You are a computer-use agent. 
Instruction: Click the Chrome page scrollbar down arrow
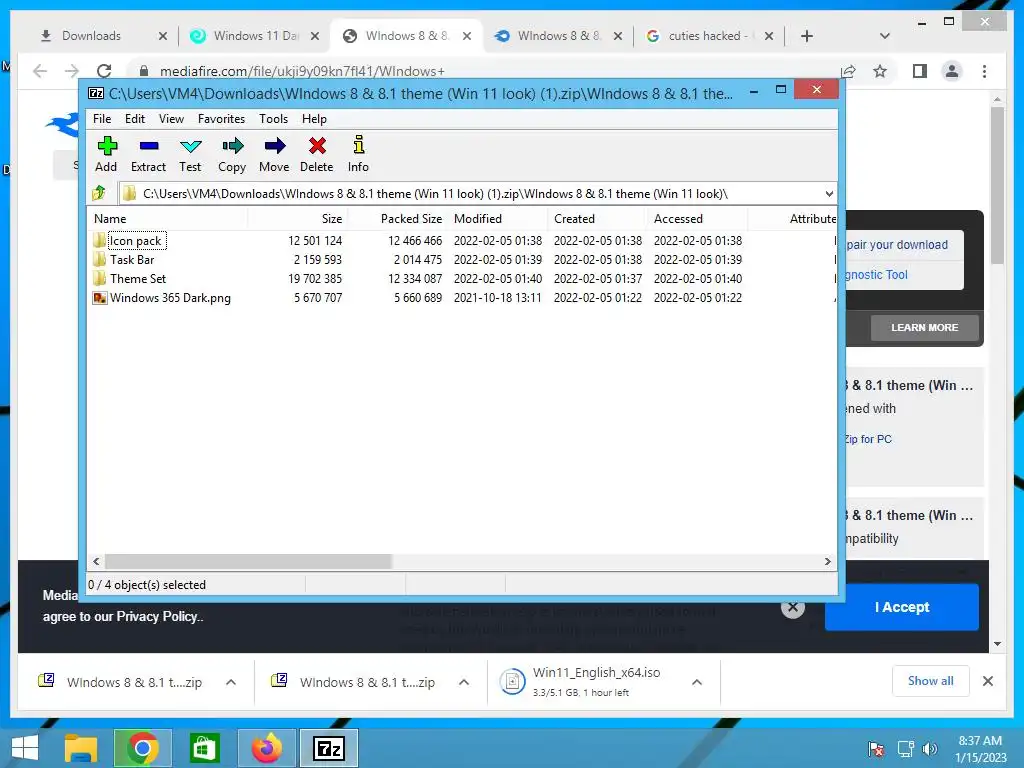click(x=997, y=644)
